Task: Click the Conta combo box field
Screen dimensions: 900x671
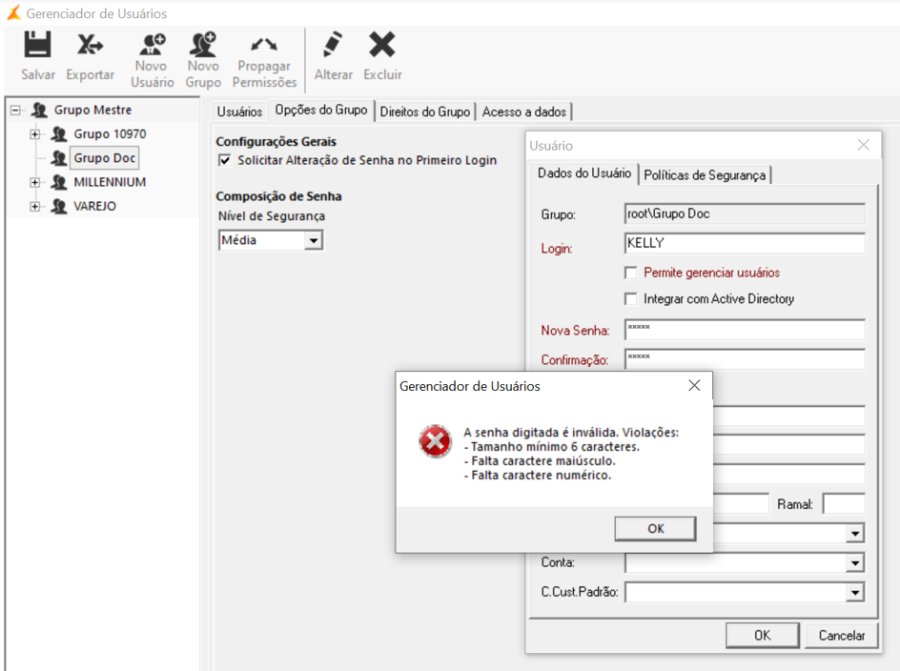Action: point(744,563)
